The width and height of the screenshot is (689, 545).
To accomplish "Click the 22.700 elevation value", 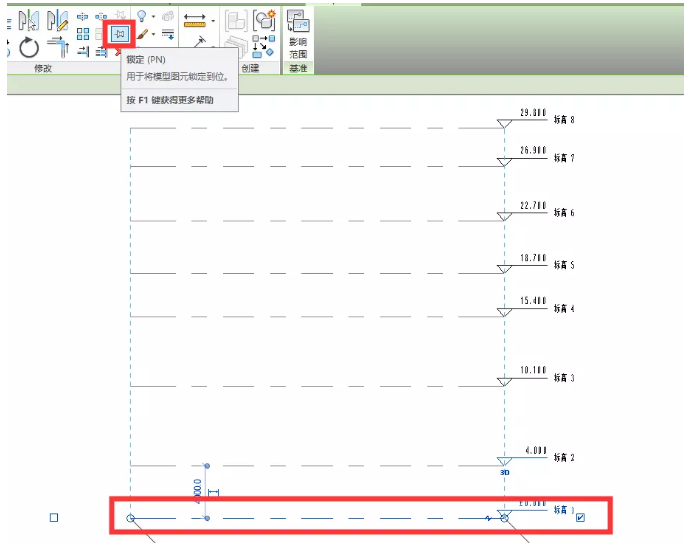I will 533,205.
